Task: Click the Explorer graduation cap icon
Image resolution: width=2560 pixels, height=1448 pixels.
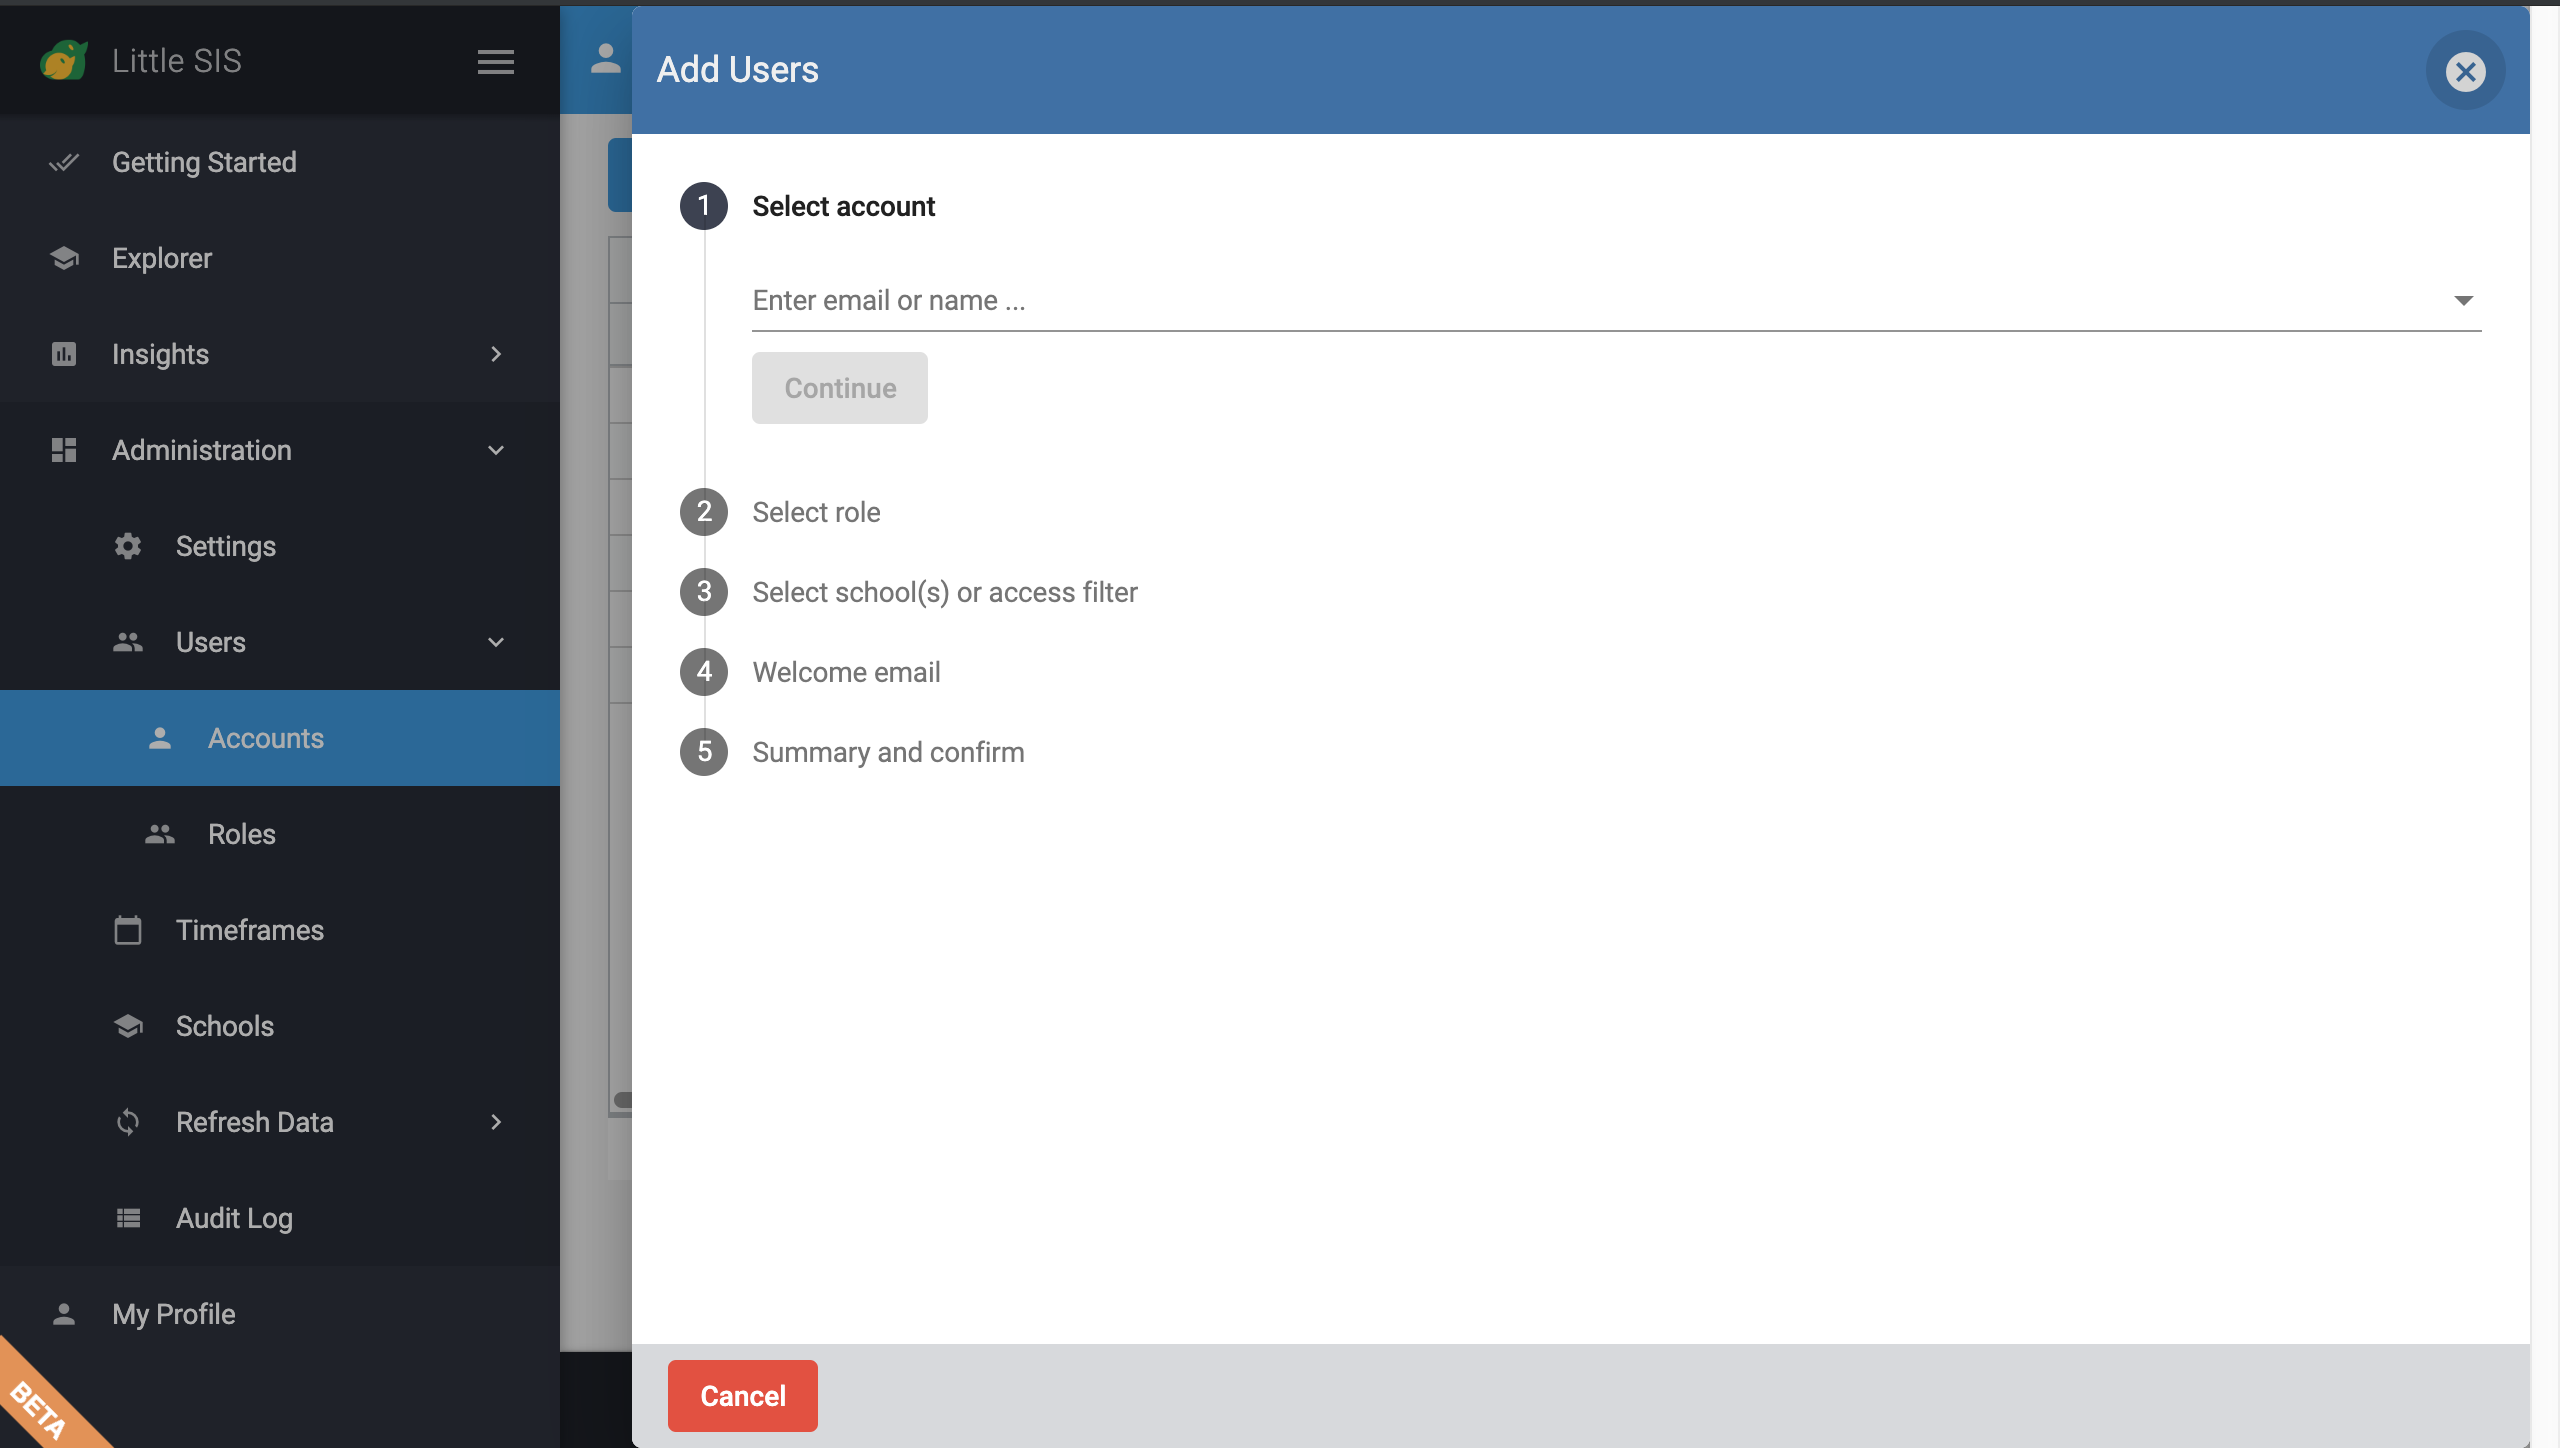Action: (x=64, y=258)
